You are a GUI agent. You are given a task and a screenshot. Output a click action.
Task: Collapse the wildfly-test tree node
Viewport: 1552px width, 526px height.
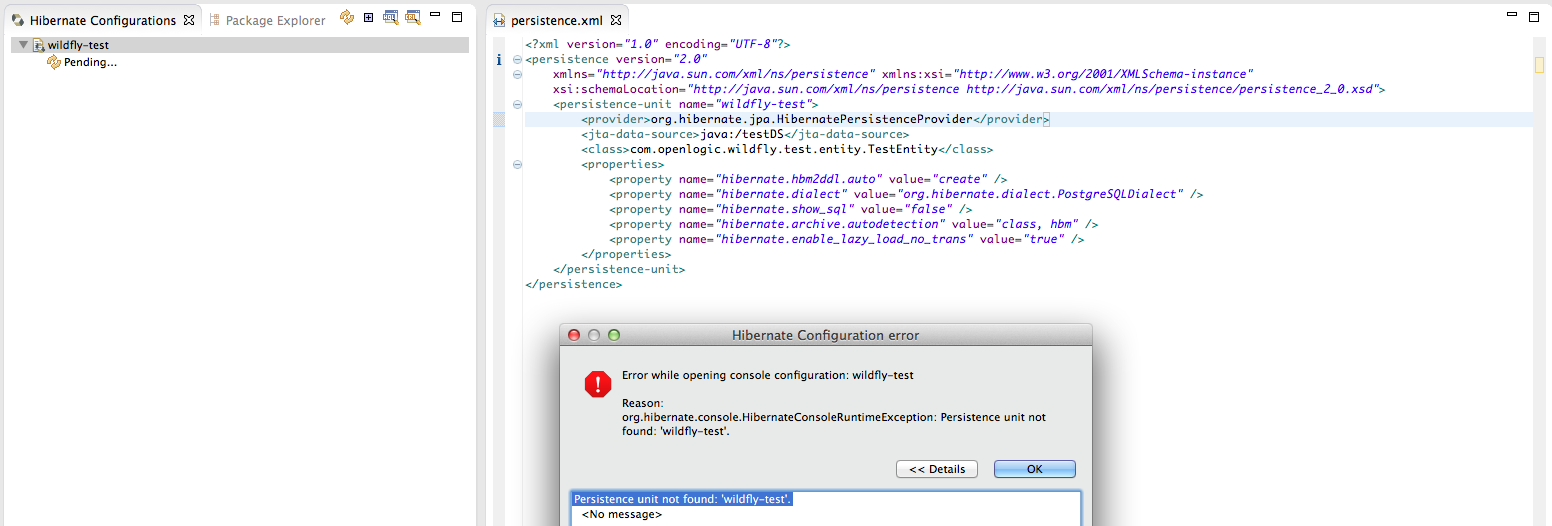(22, 45)
